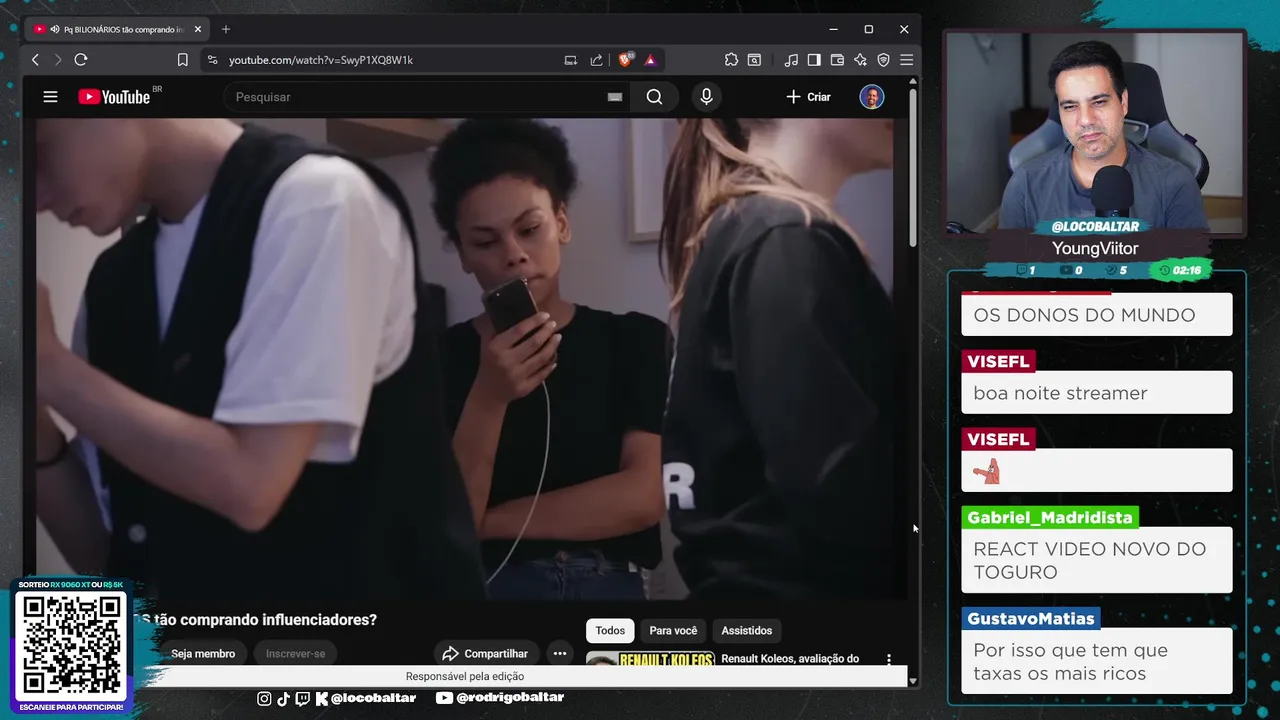Select the 'Todos' filter chip
Image resolution: width=1280 pixels, height=720 pixels.
coord(610,631)
